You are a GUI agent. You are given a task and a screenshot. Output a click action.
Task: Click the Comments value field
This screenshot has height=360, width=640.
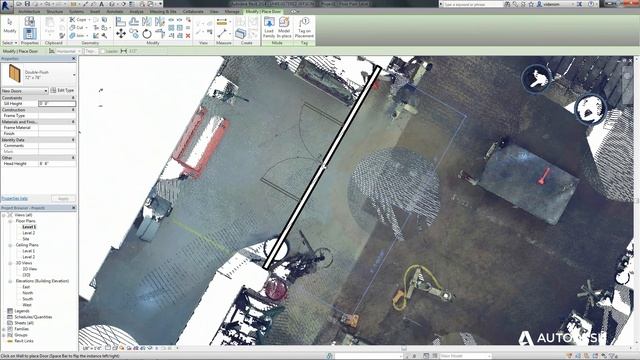pyautogui.click(x=57, y=145)
